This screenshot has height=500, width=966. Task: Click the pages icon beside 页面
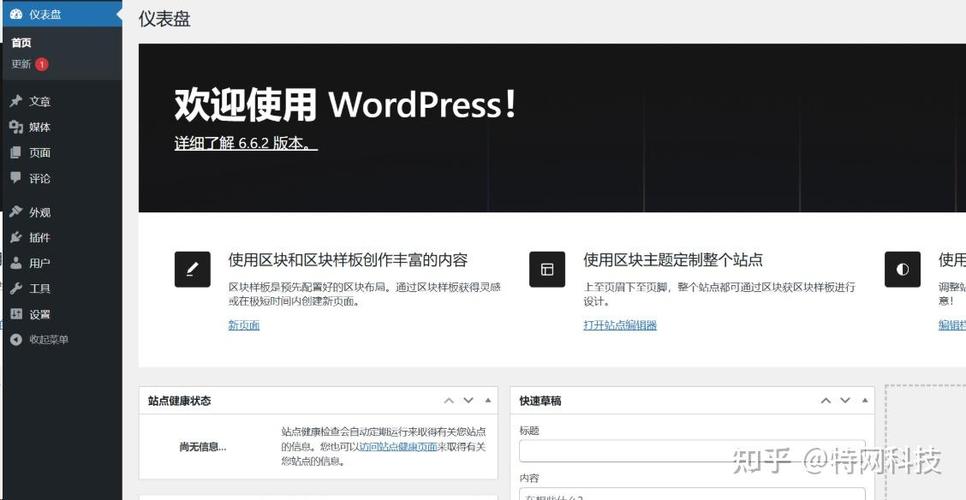click(x=16, y=153)
